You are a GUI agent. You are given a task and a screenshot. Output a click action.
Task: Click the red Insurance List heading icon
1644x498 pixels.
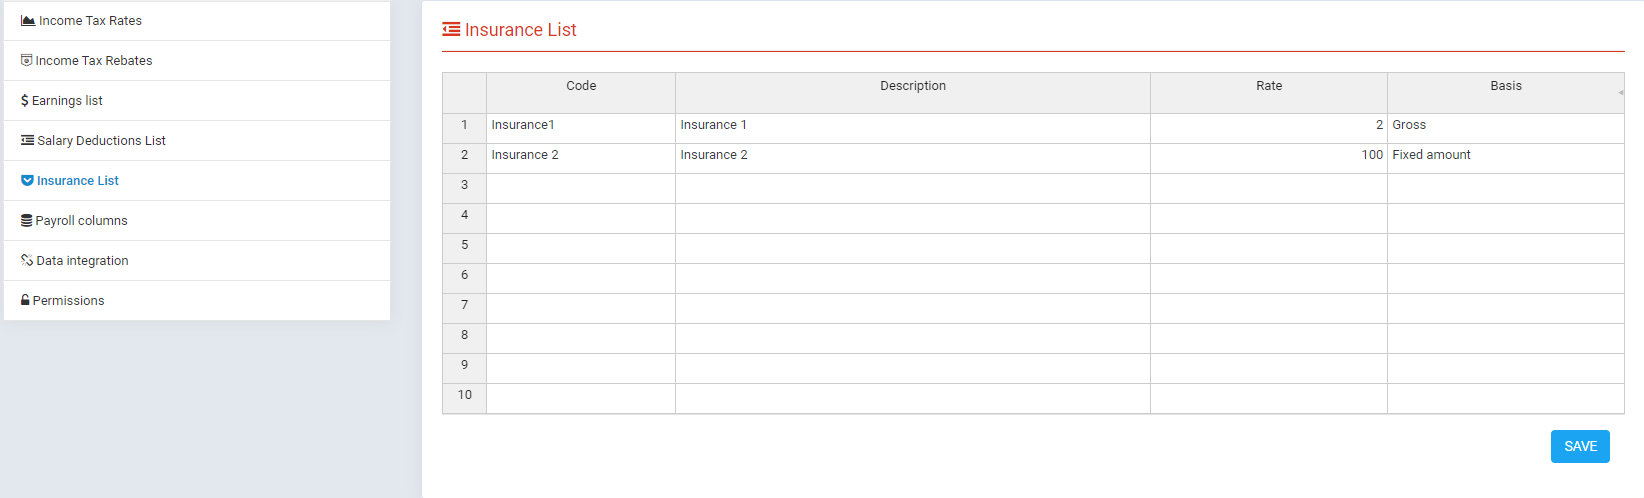point(451,30)
